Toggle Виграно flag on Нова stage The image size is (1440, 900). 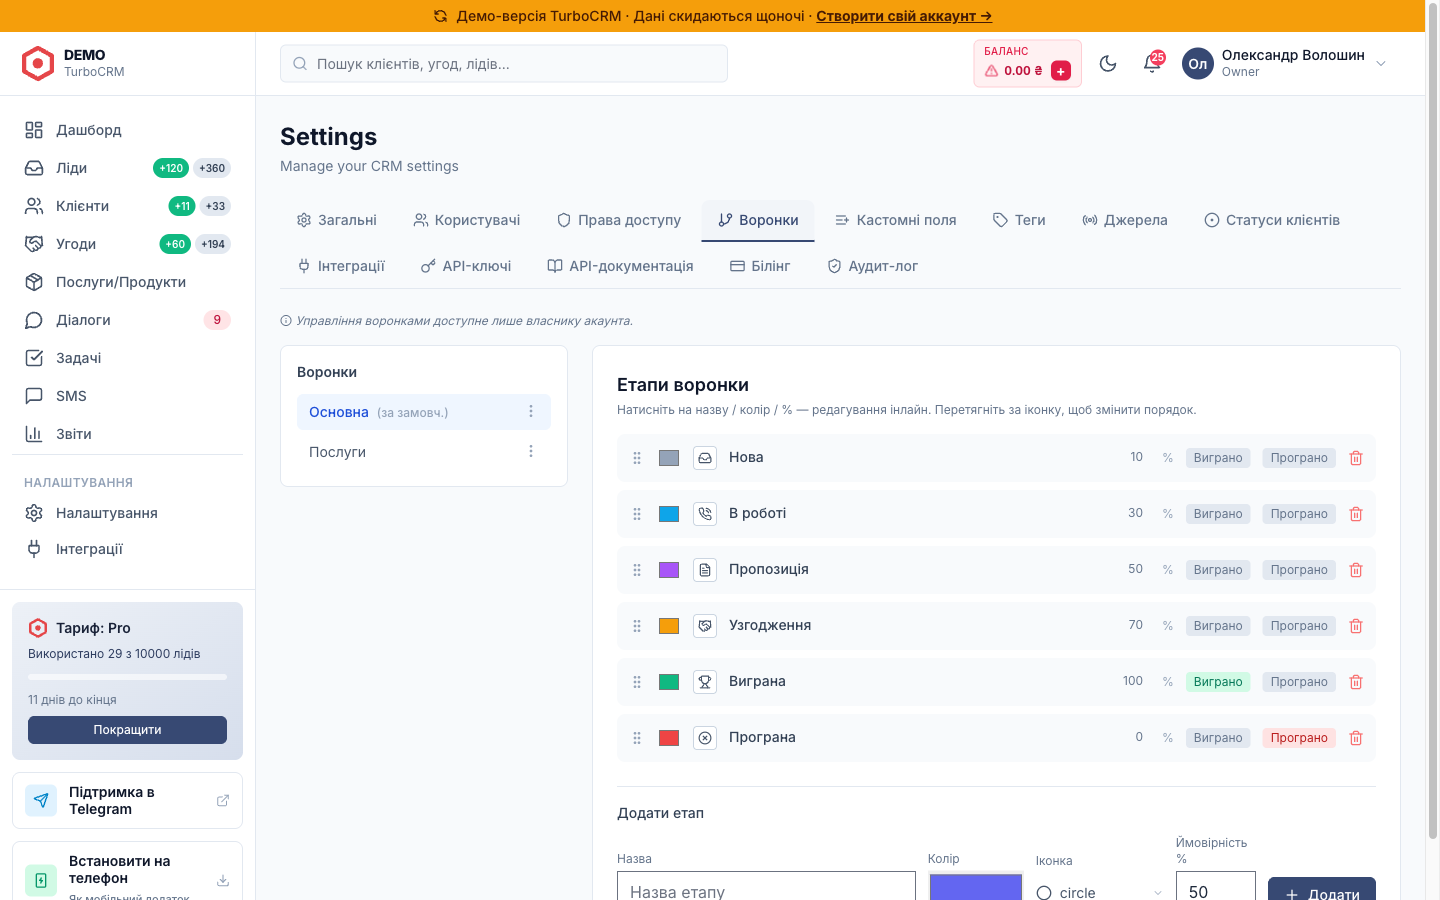[1218, 458]
